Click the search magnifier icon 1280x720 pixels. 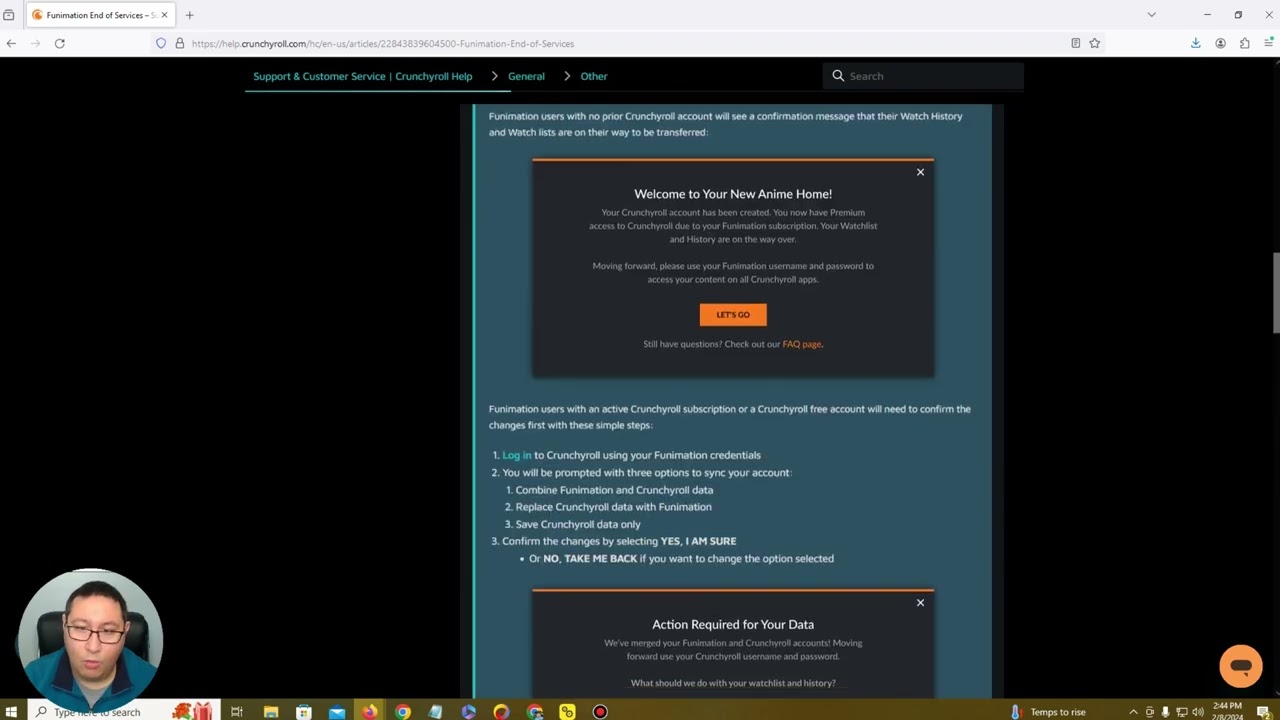pos(838,76)
